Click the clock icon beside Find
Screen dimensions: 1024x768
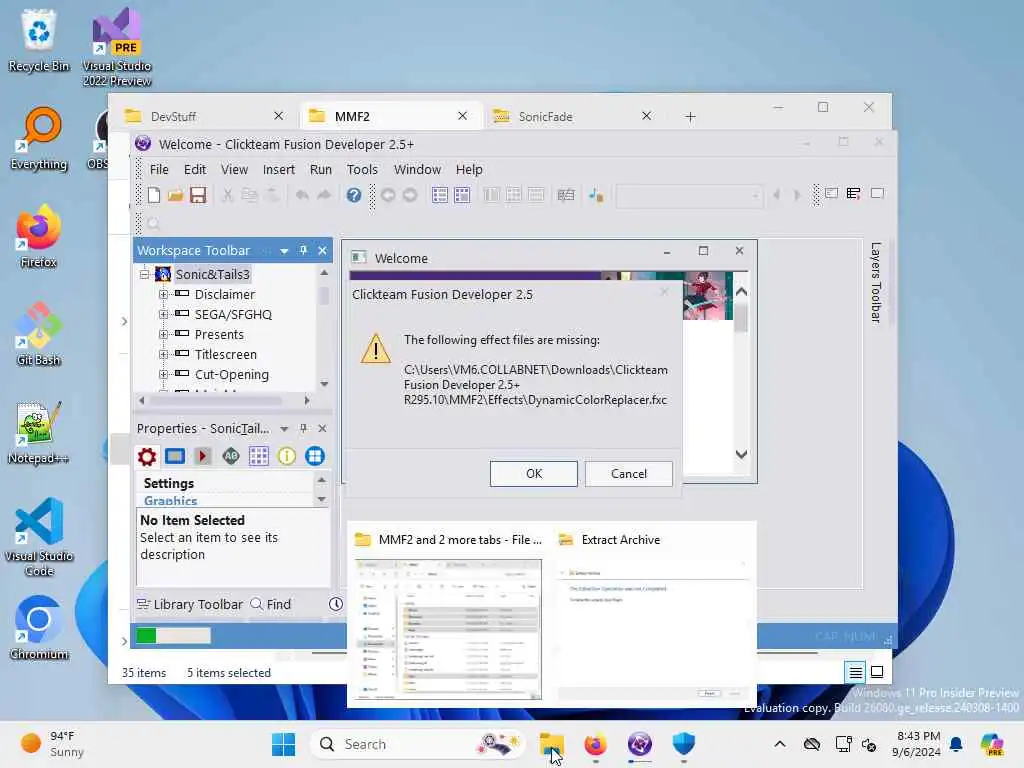click(x=336, y=604)
